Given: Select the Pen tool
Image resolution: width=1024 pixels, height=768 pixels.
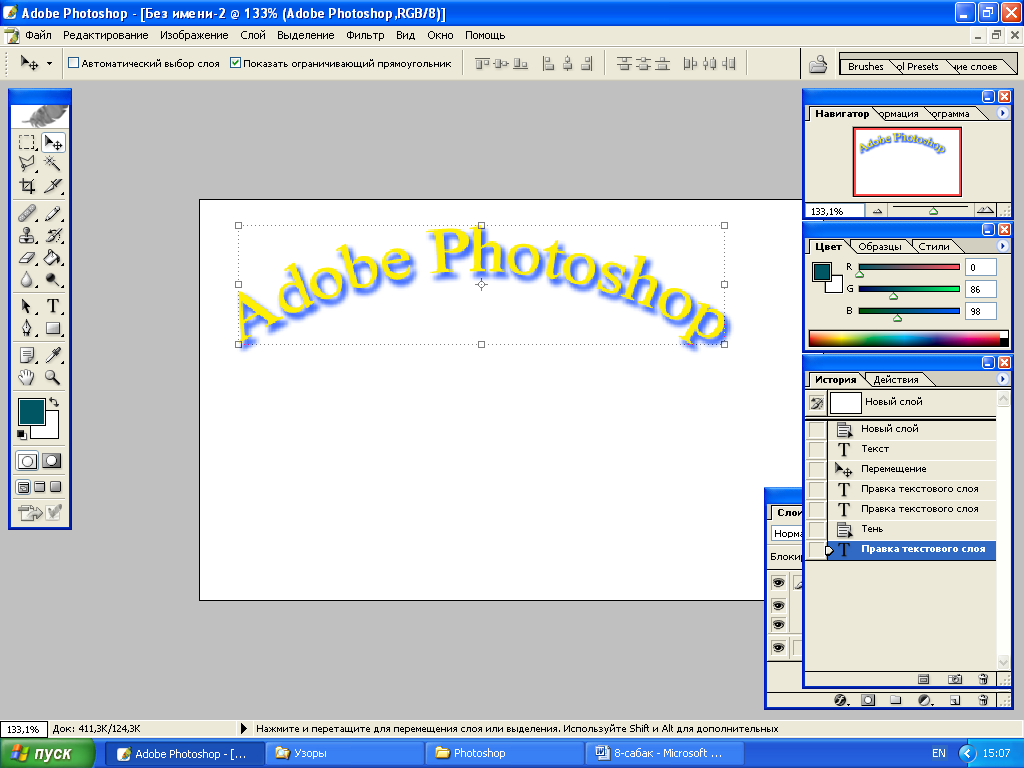Looking at the screenshot, I should [27, 328].
